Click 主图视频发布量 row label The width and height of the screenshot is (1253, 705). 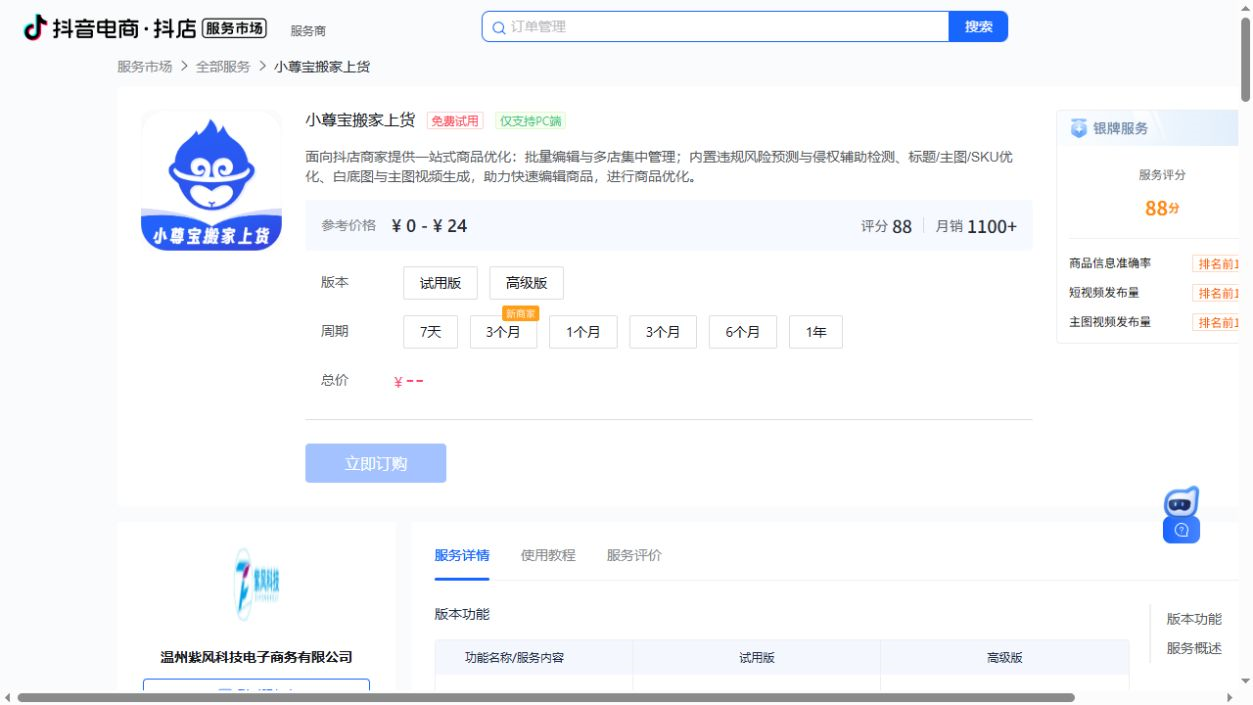pyautogui.click(x=1110, y=322)
